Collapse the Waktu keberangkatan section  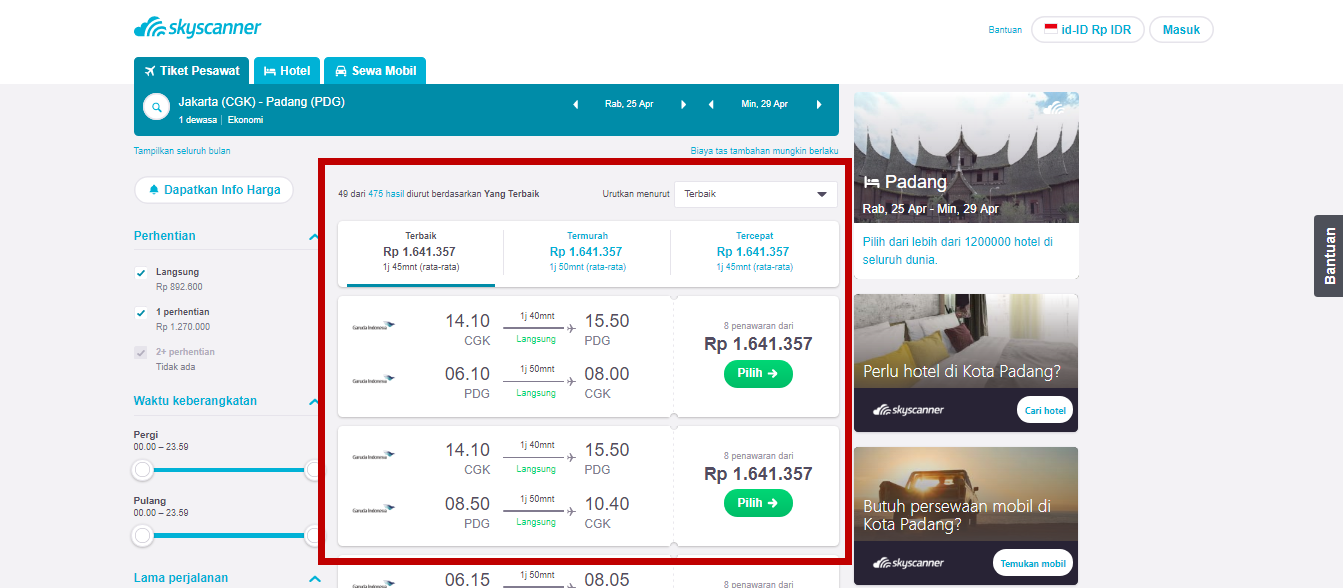[314, 402]
